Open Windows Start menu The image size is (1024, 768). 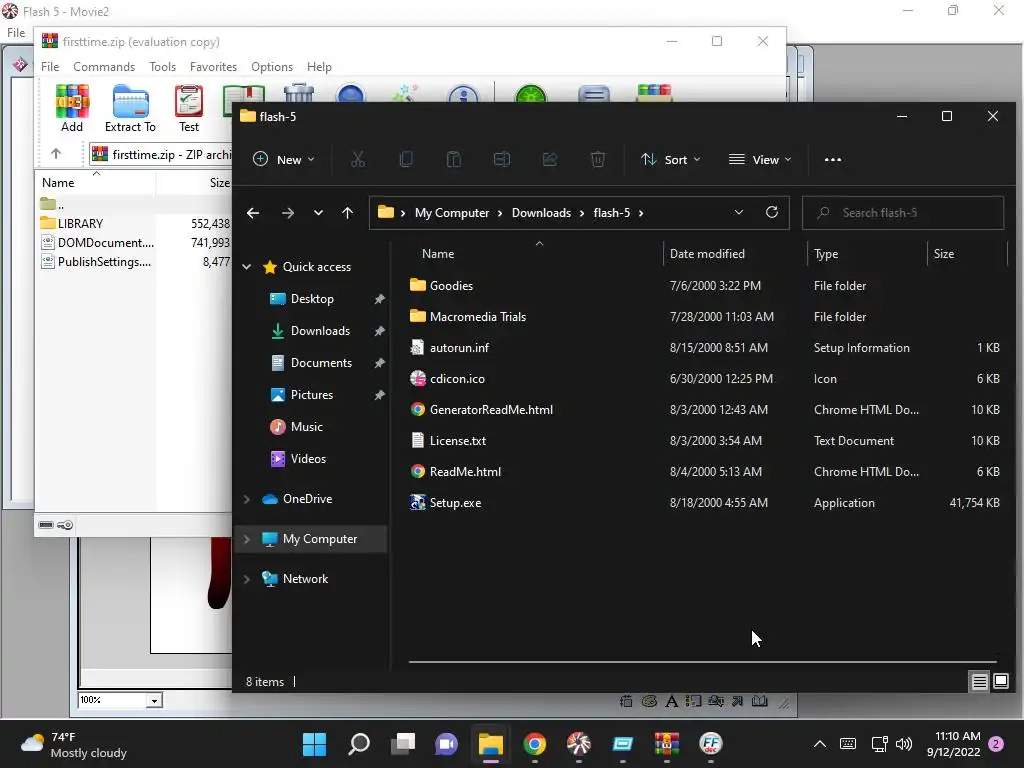coord(314,744)
